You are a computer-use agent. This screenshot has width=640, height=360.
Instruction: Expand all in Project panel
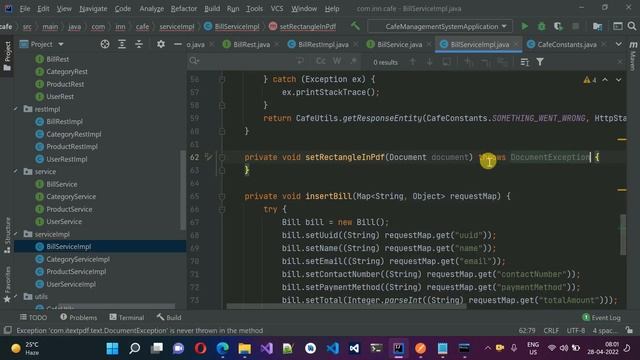coord(122,44)
